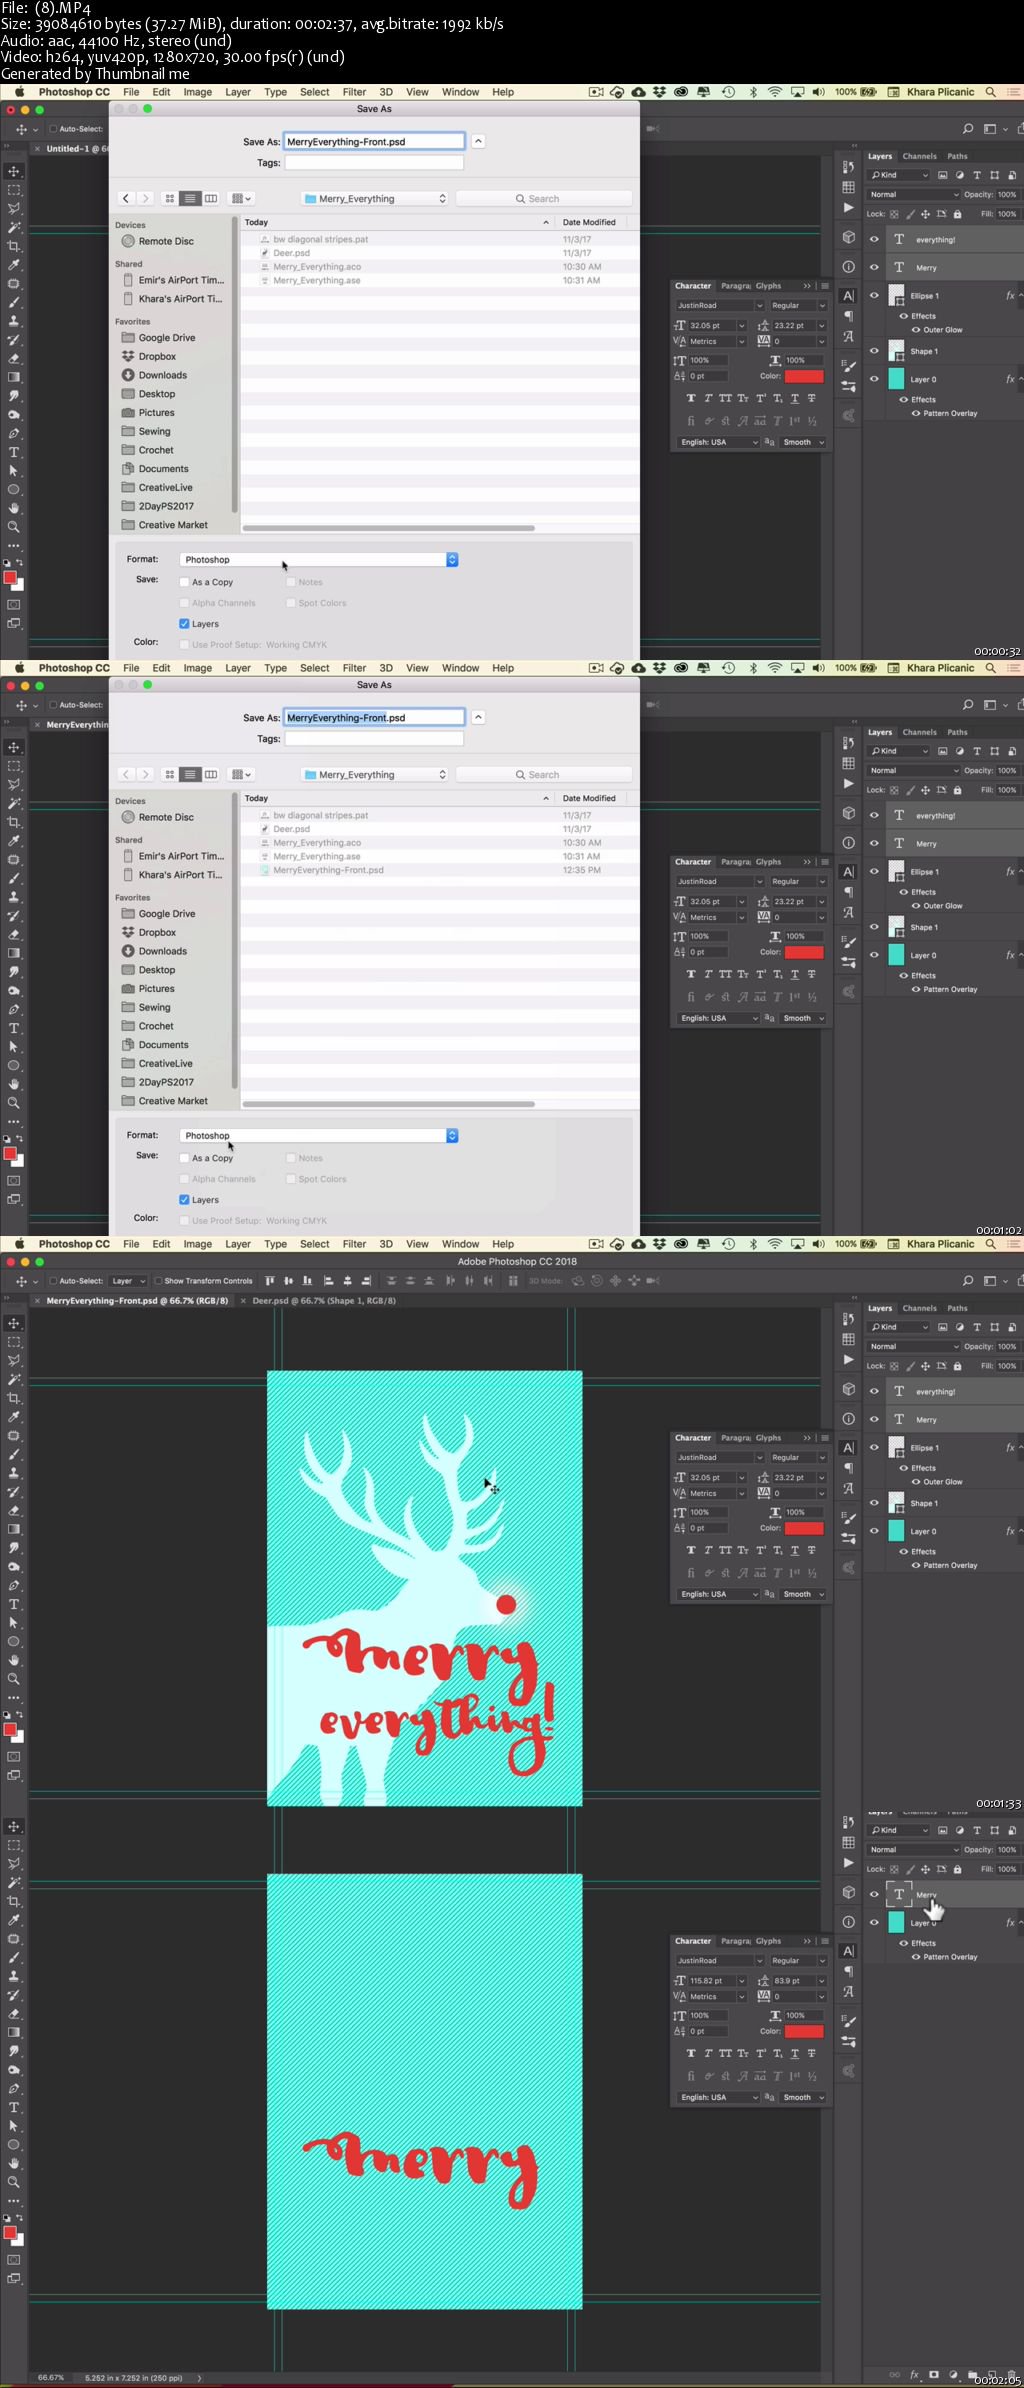1024x2388 pixels.
Task: Click add layer mask icon at Layers bottom
Action: (934, 2374)
